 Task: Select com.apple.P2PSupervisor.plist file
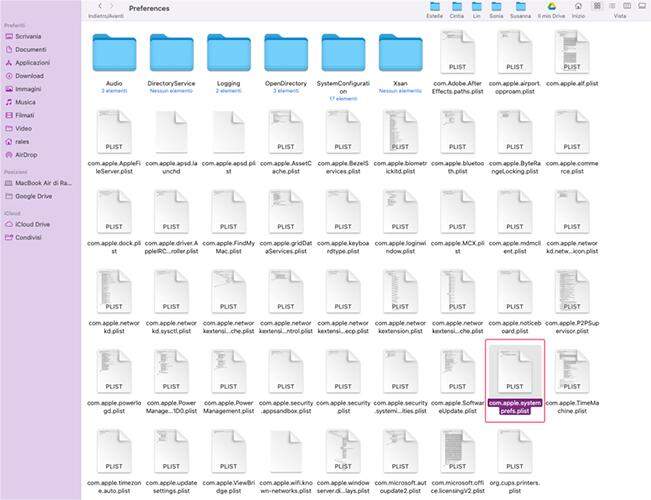click(572, 292)
